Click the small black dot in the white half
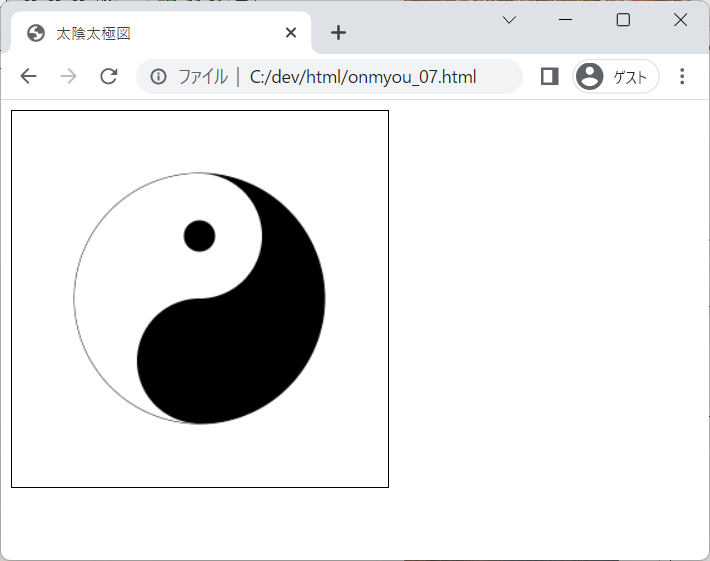The height and width of the screenshot is (561, 710). (x=199, y=236)
